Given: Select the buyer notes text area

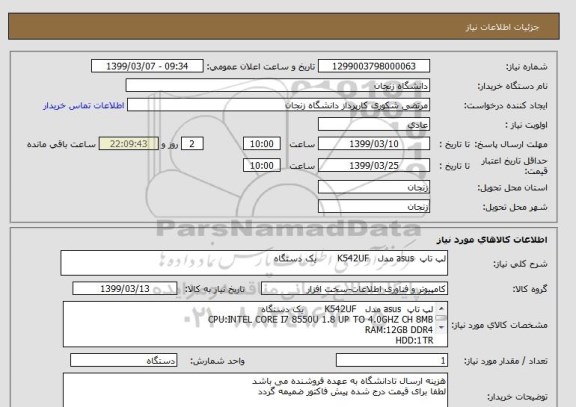Looking at the screenshot, I should point(255,390).
